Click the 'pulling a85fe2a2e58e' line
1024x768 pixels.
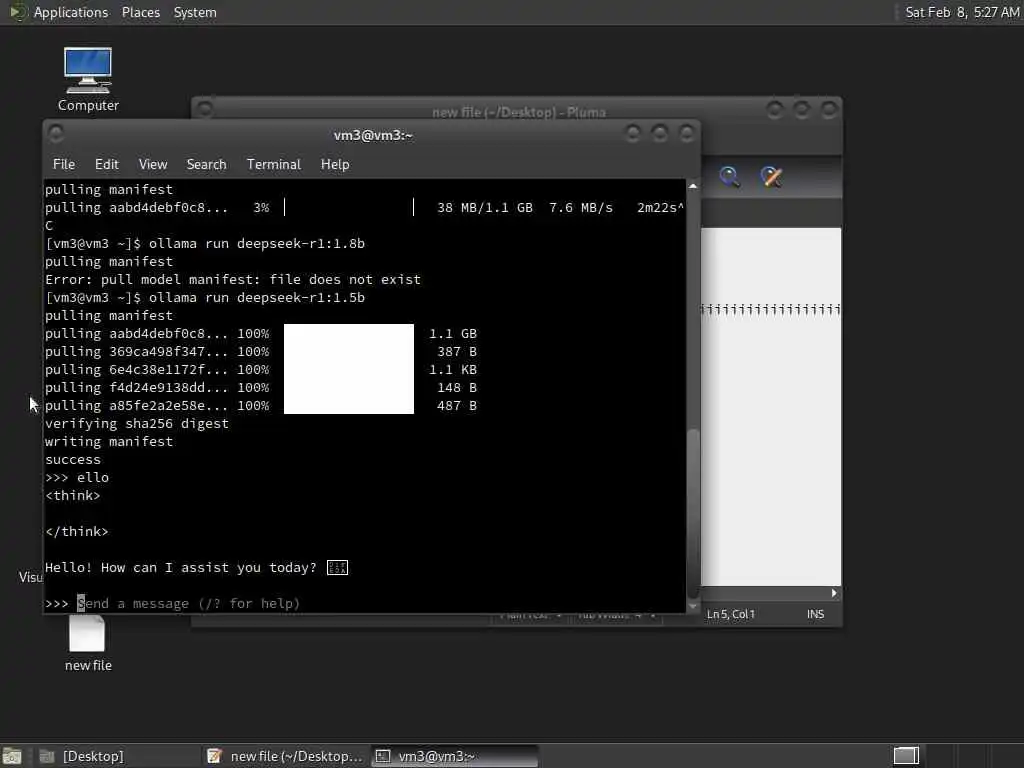[x=261, y=406]
